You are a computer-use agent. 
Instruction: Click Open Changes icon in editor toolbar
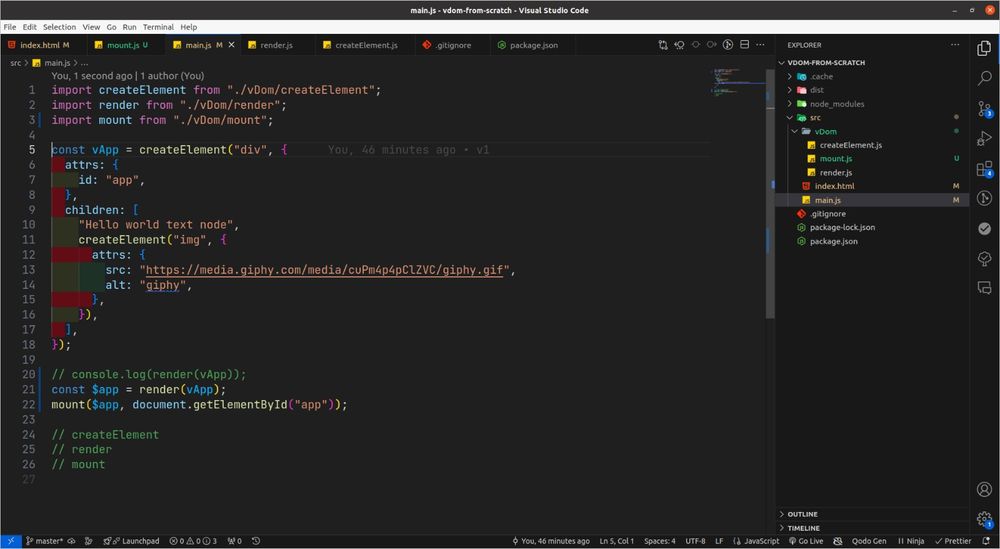663,45
